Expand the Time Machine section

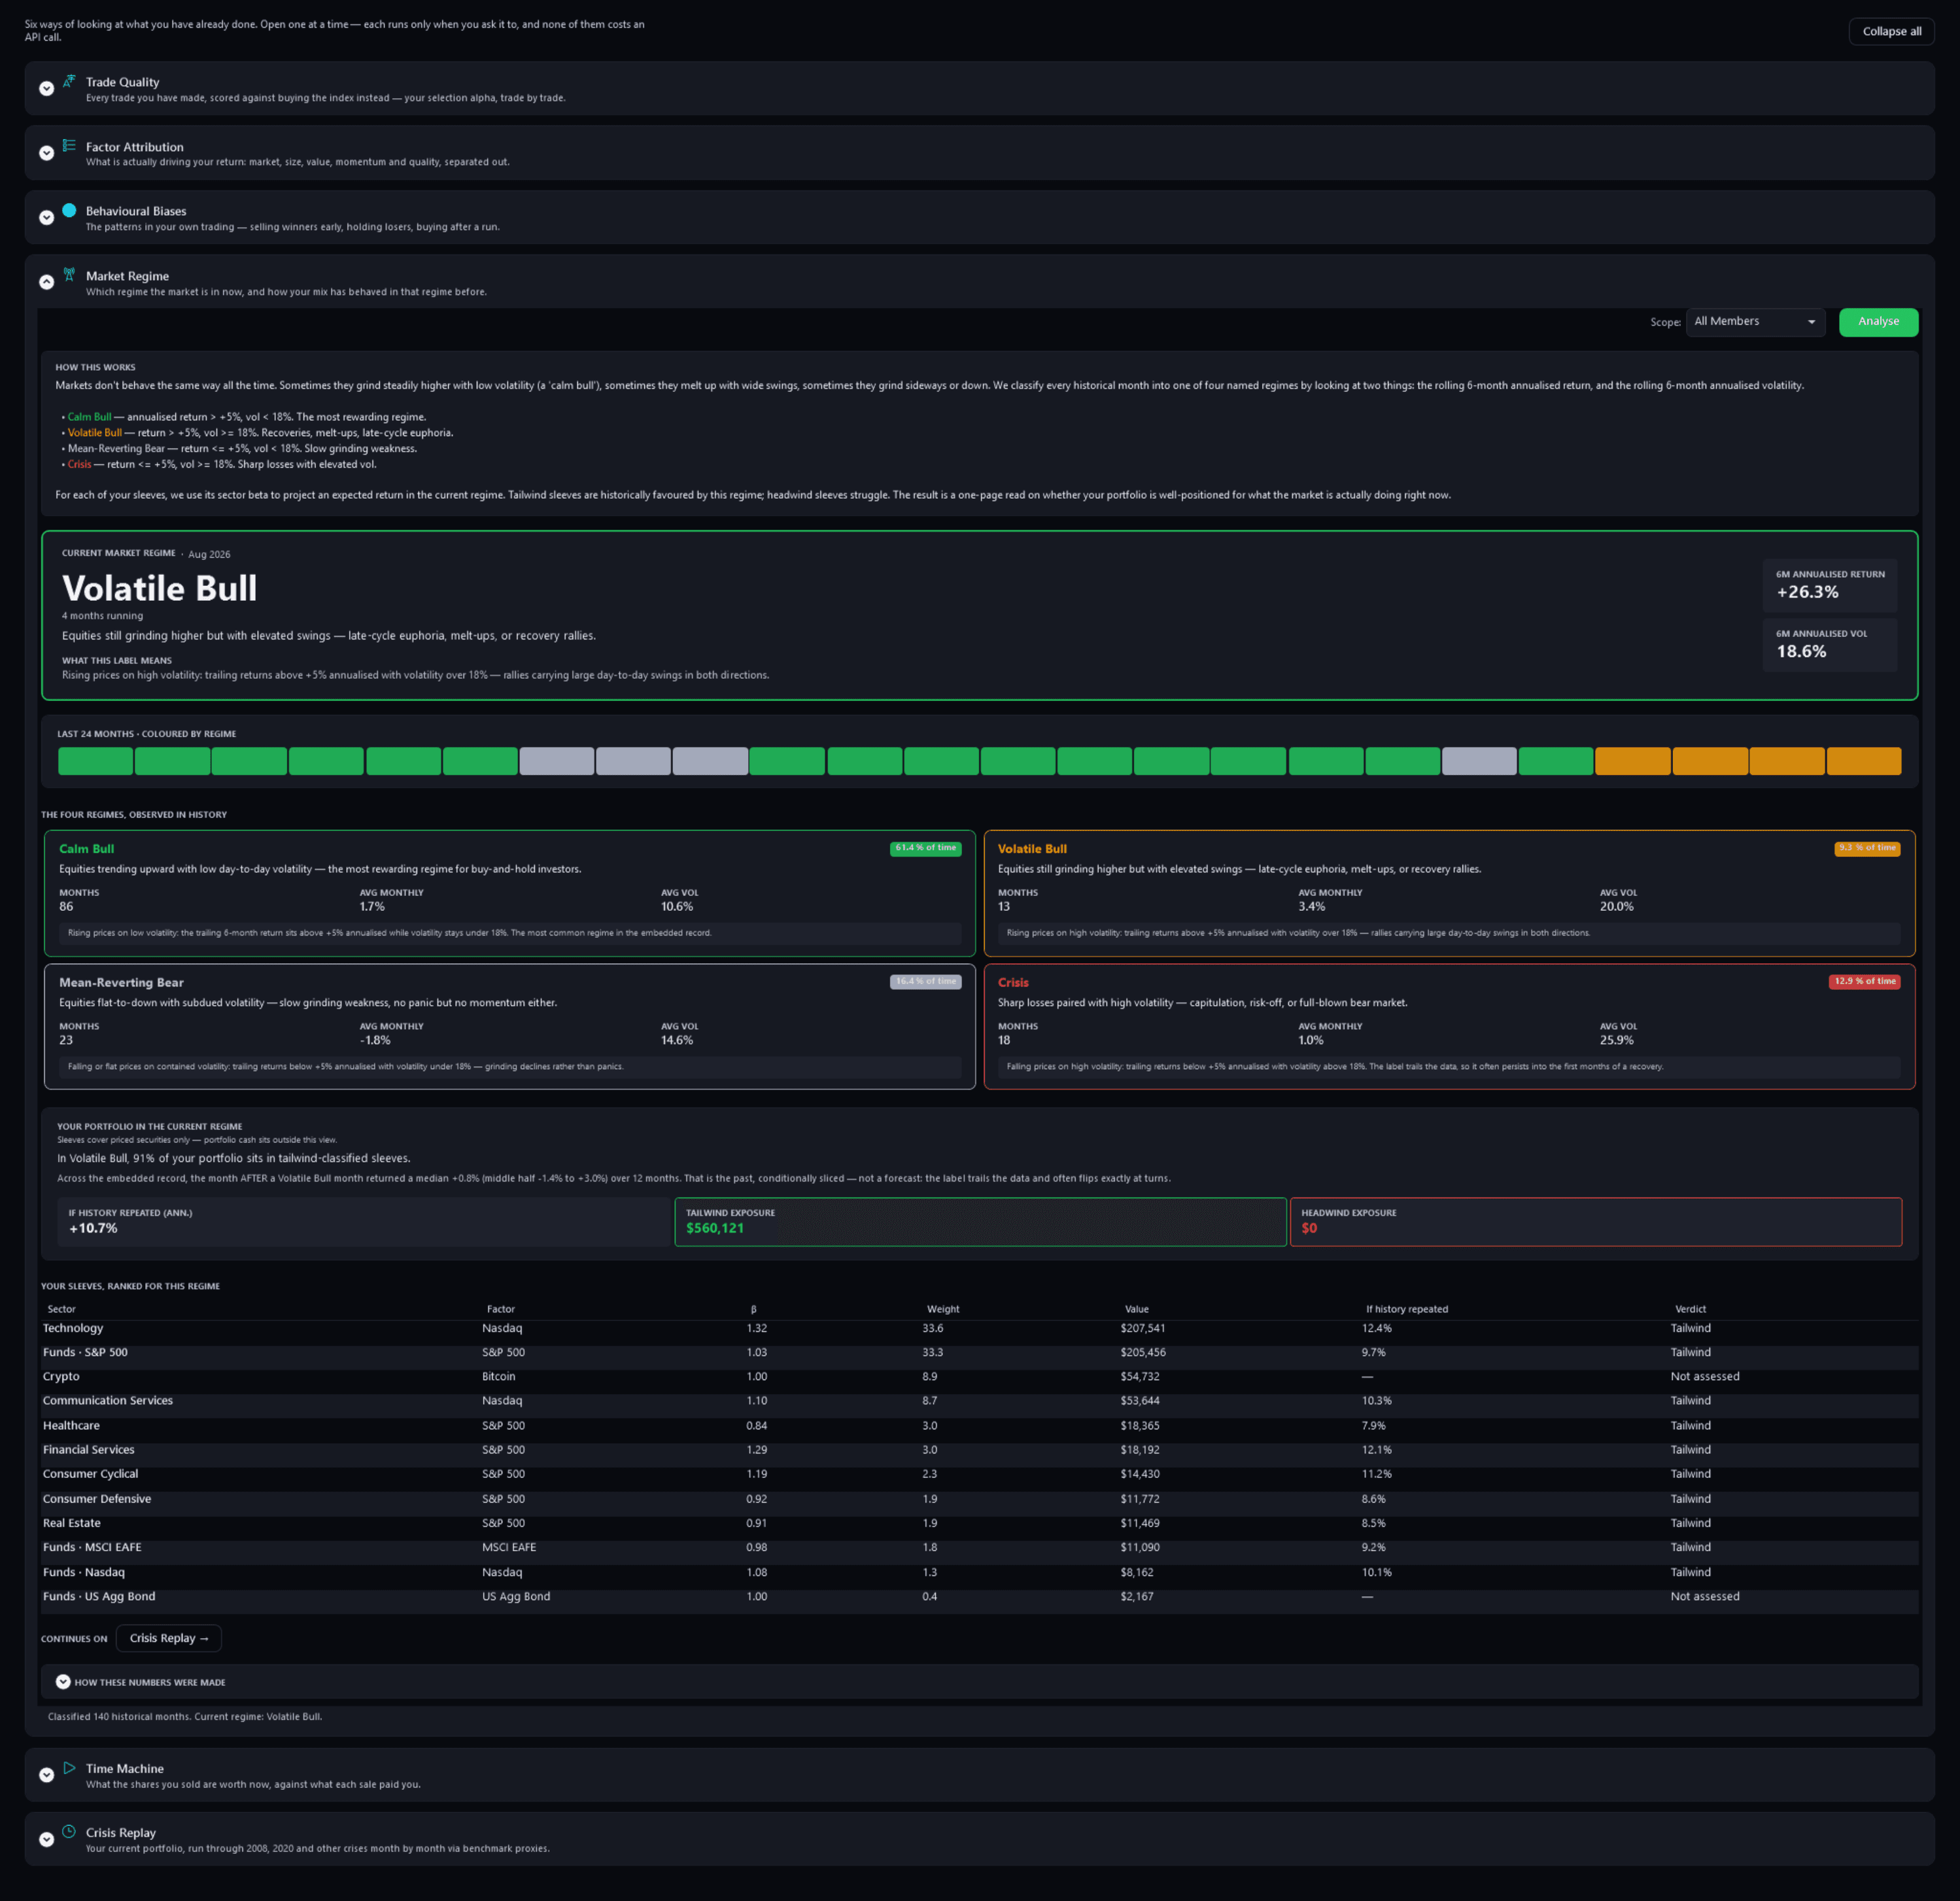click(46, 1775)
